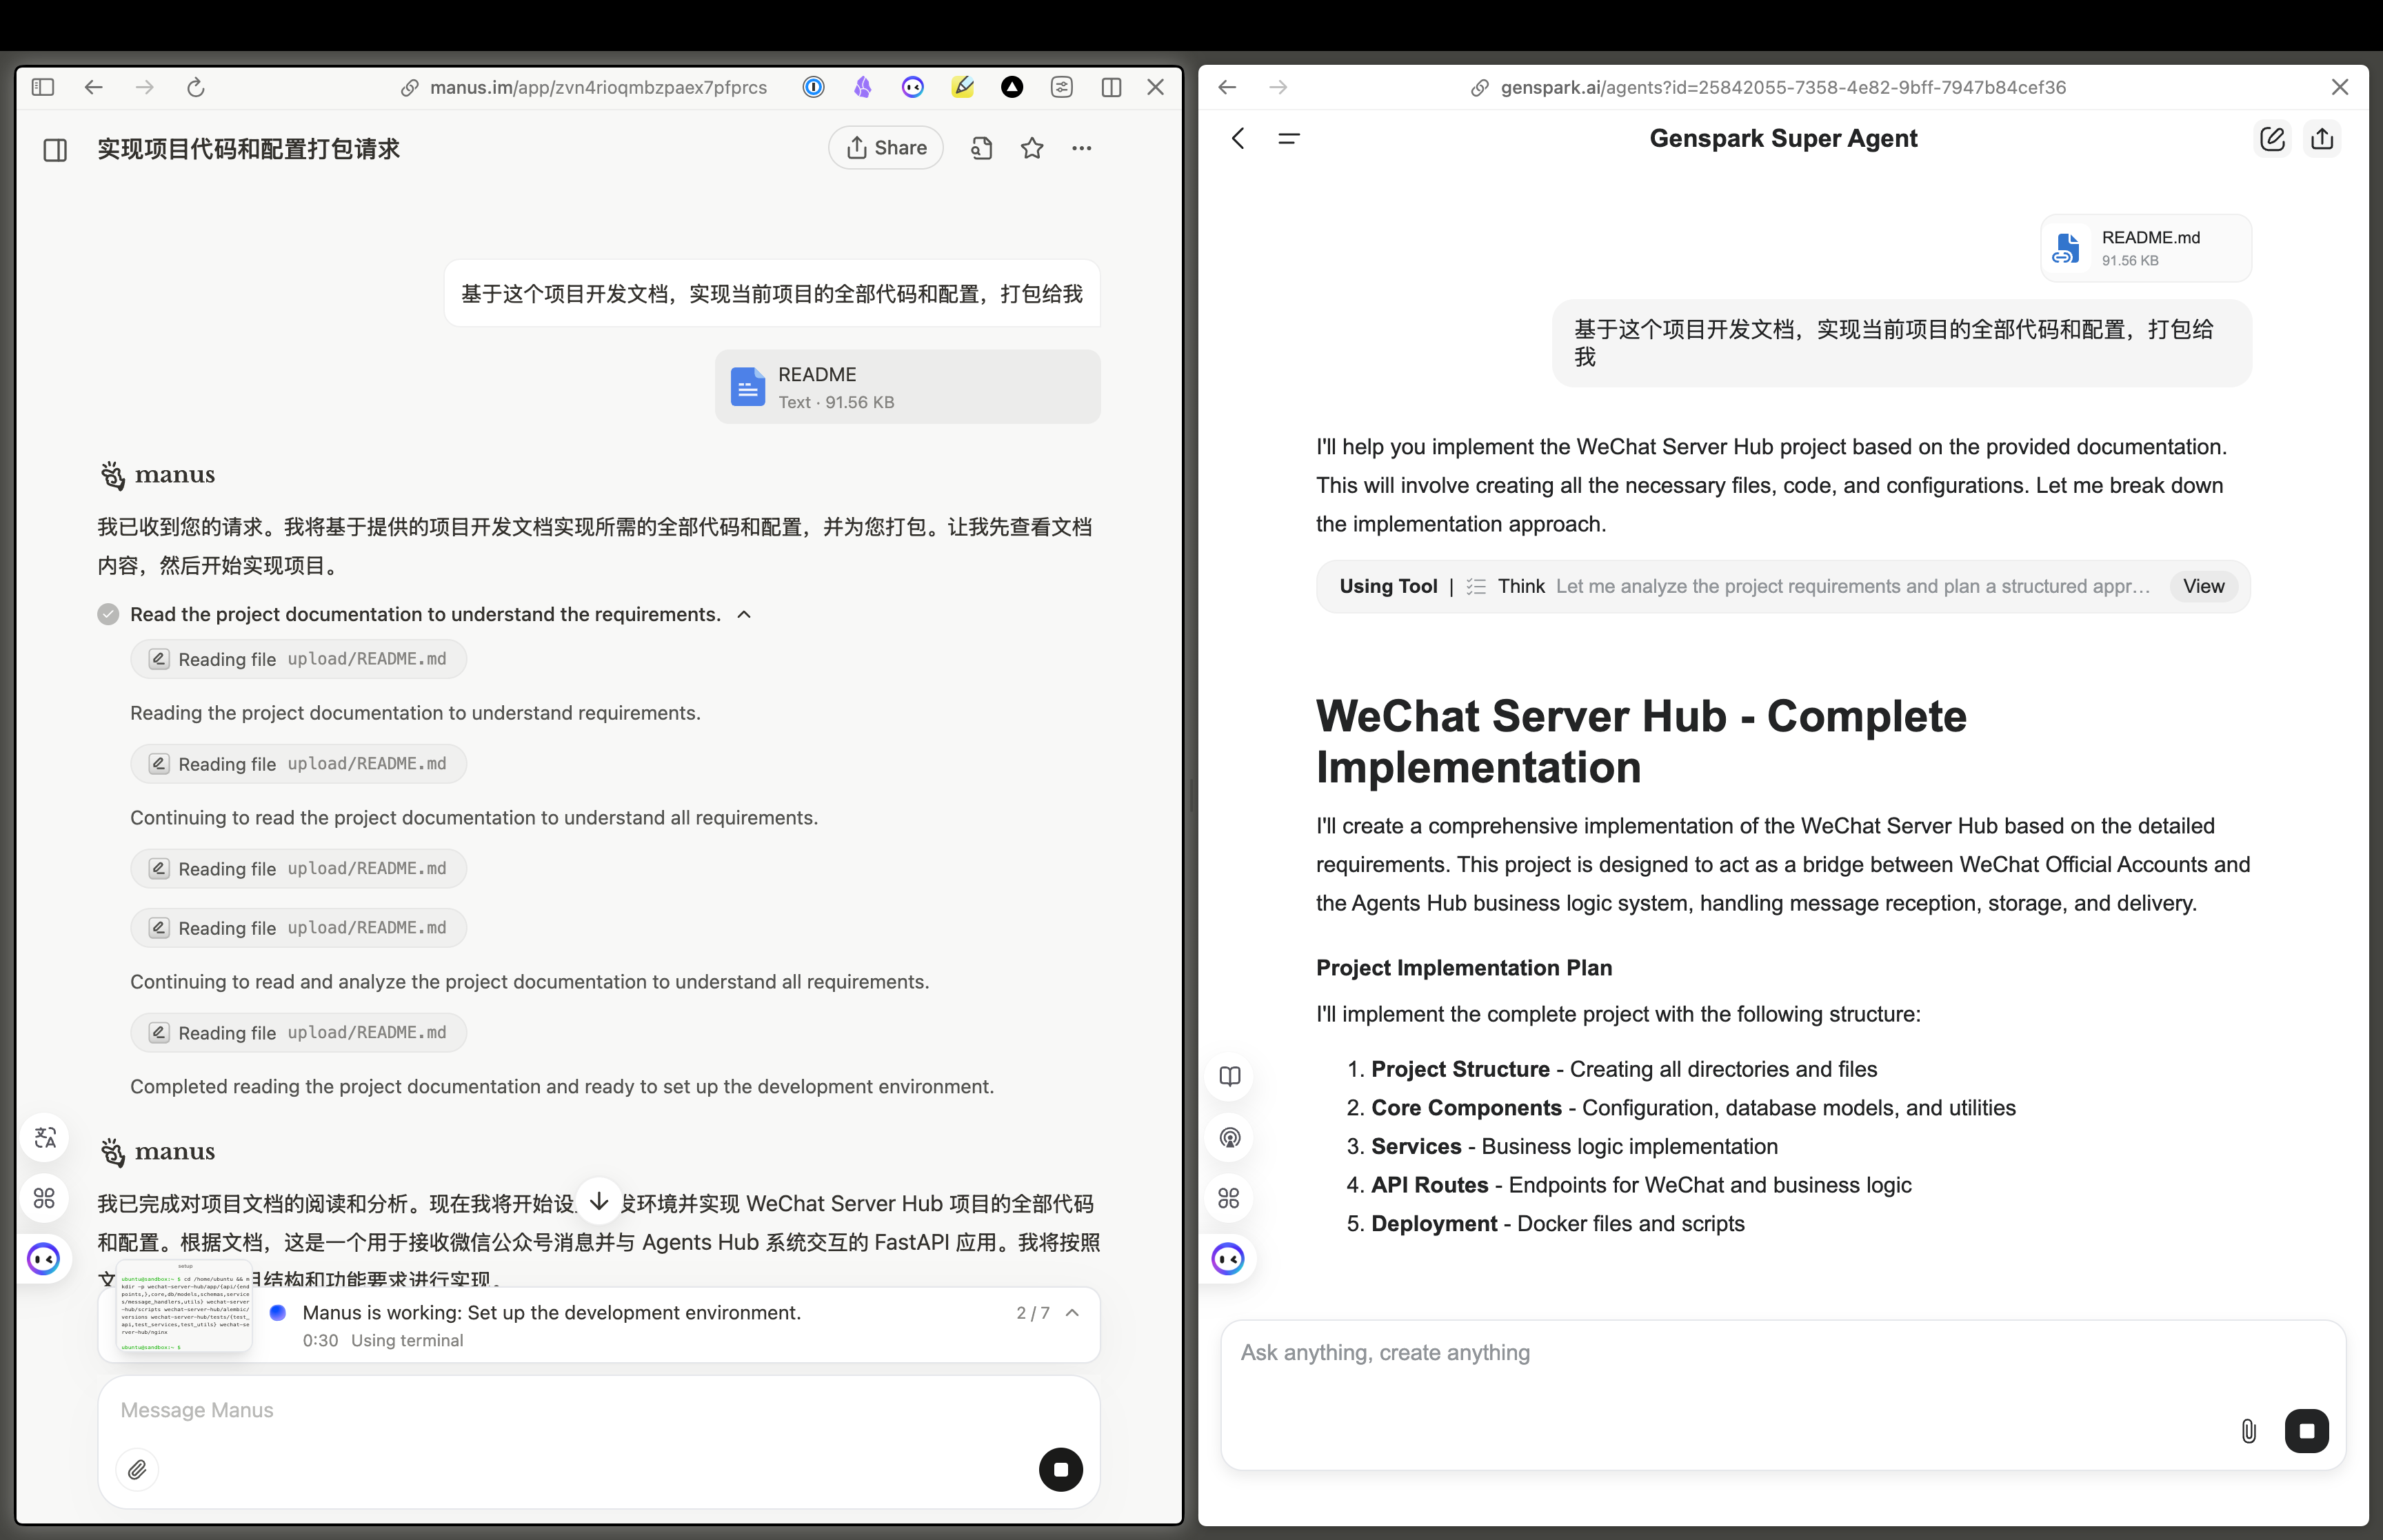Go back with the Genspark chevron arrow

[1238, 139]
